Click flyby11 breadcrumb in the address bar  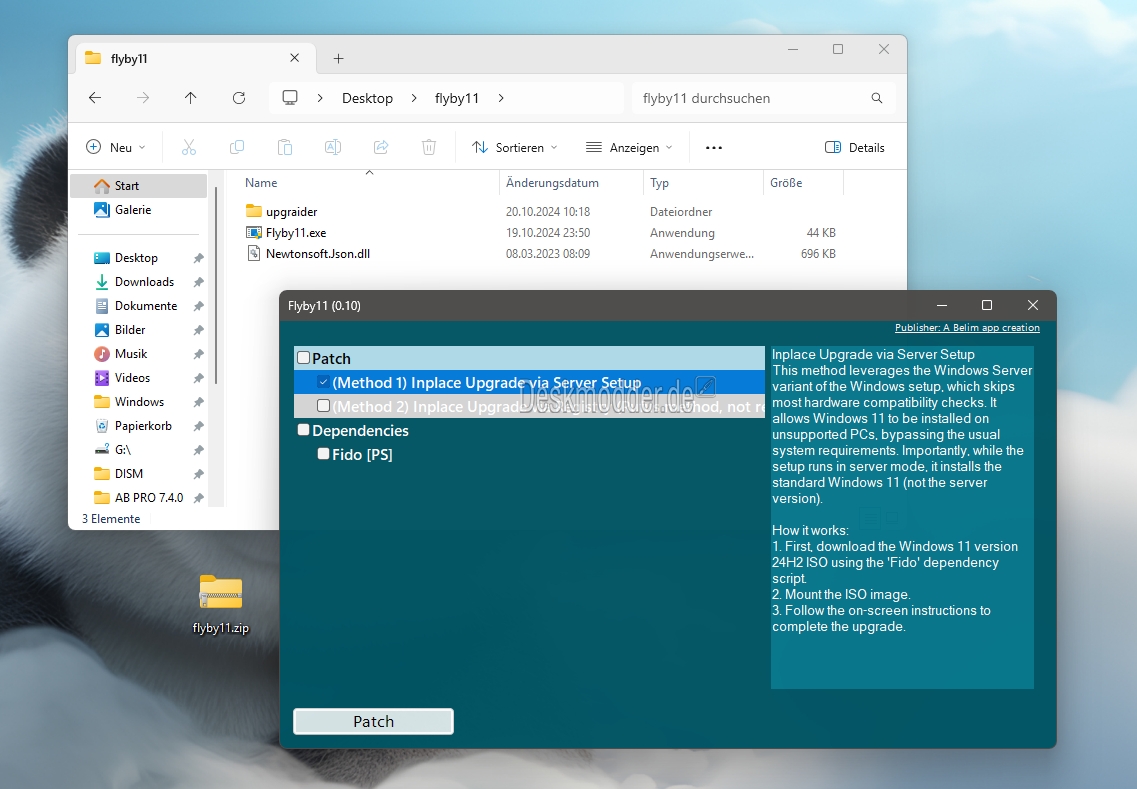click(457, 98)
